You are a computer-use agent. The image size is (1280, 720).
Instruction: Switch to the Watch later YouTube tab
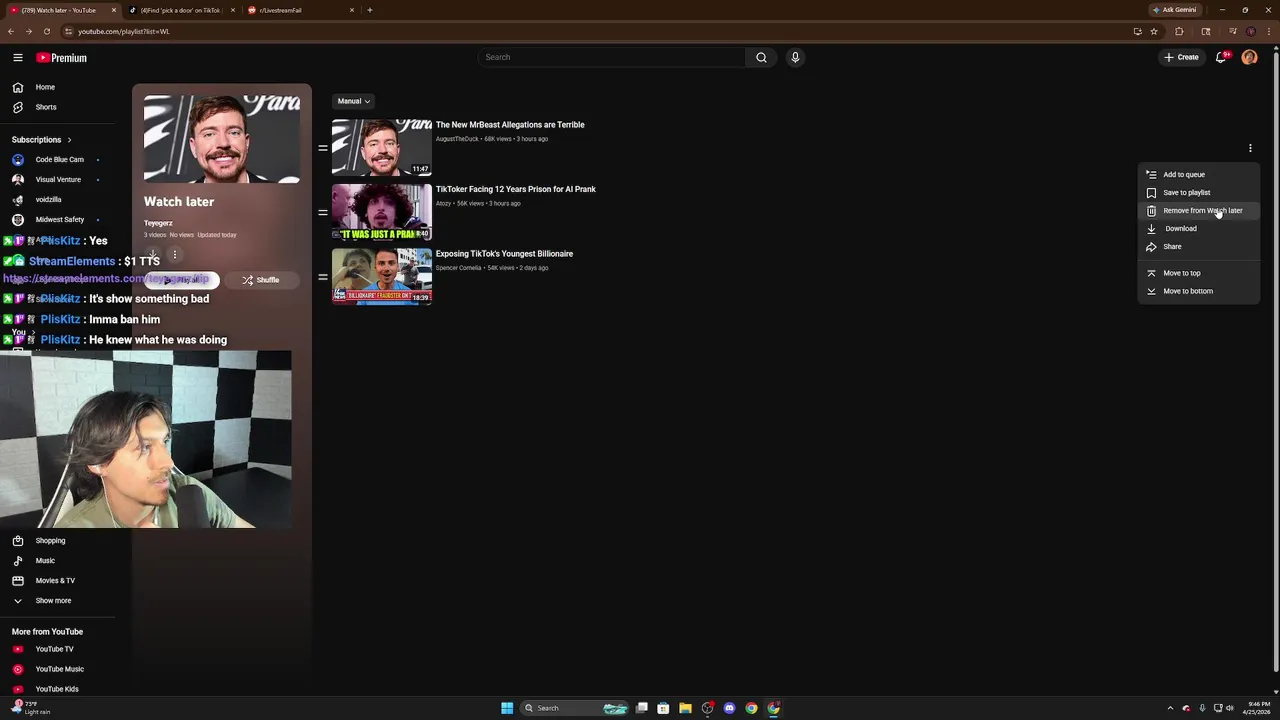pos(62,10)
